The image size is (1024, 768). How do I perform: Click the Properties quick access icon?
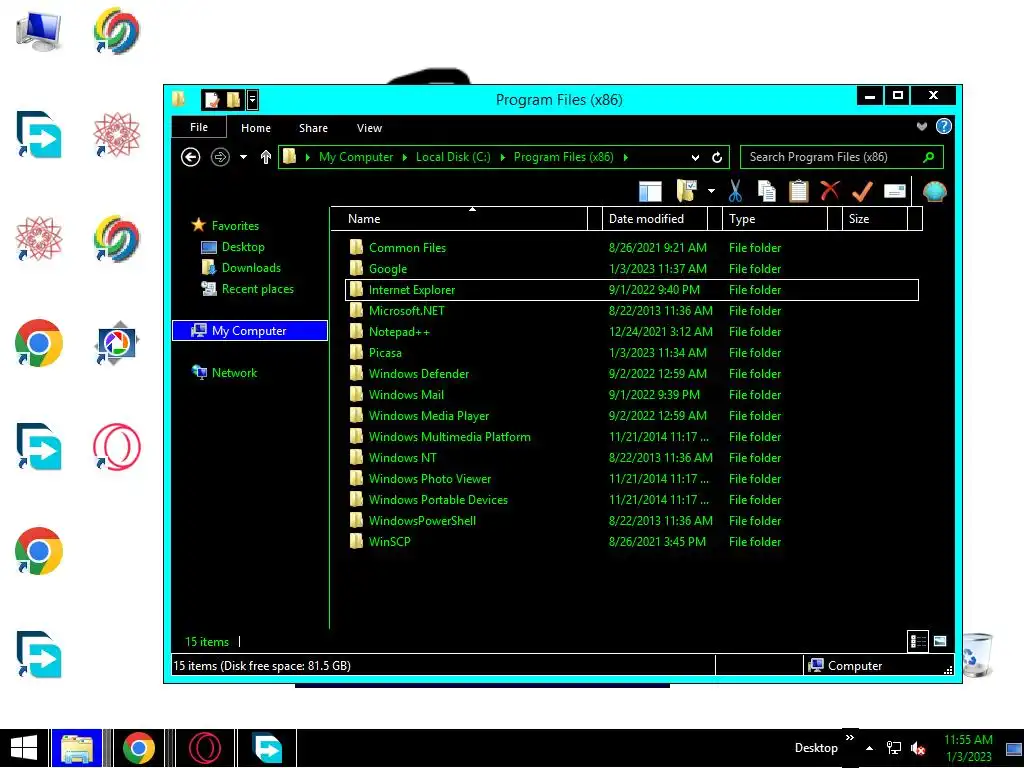coord(212,100)
